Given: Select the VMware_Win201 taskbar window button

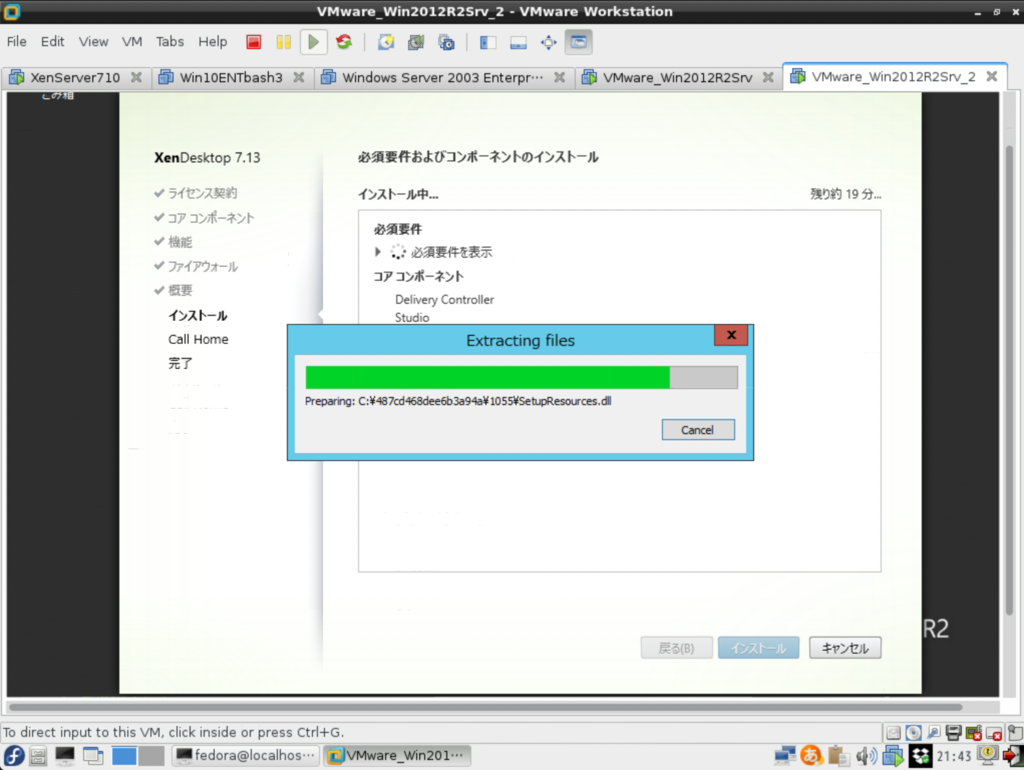Looking at the screenshot, I should click(x=397, y=756).
